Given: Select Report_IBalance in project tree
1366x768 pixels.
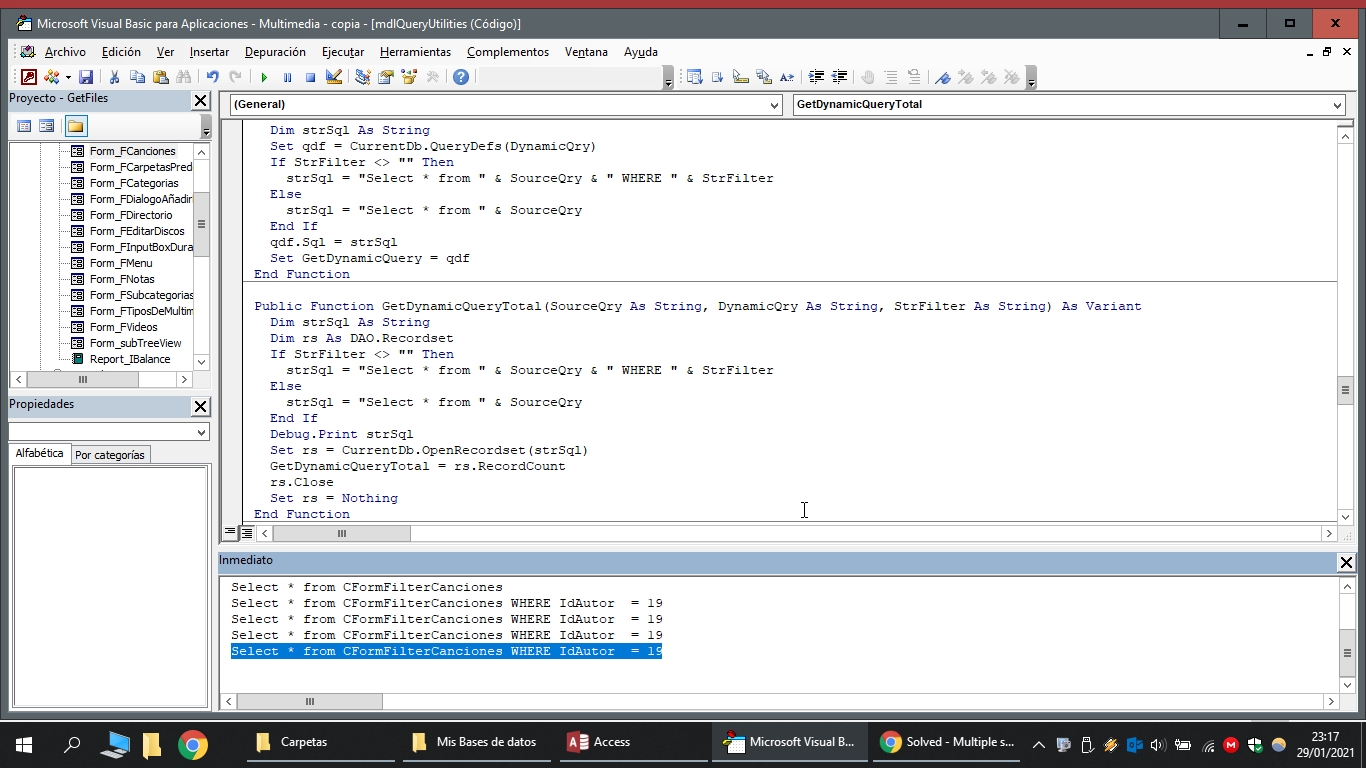Looking at the screenshot, I should [x=130, y=359].
